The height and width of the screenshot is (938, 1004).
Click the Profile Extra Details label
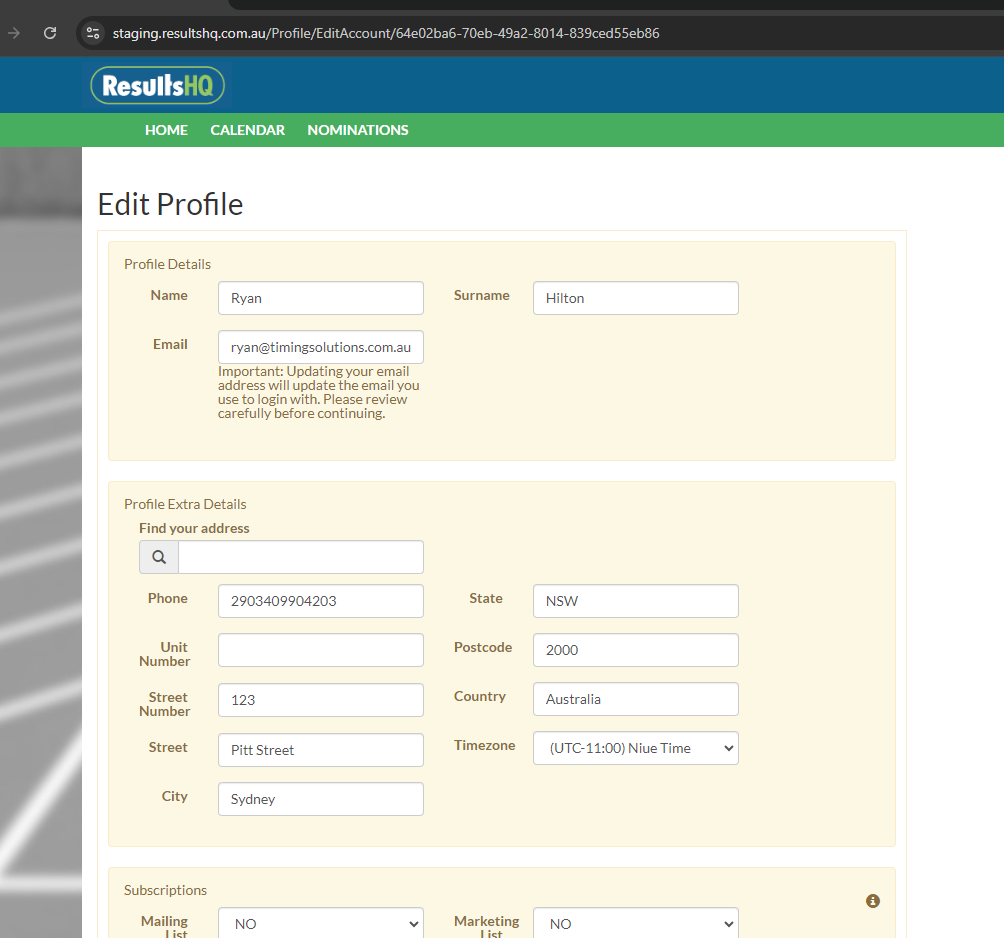point(185,505)
